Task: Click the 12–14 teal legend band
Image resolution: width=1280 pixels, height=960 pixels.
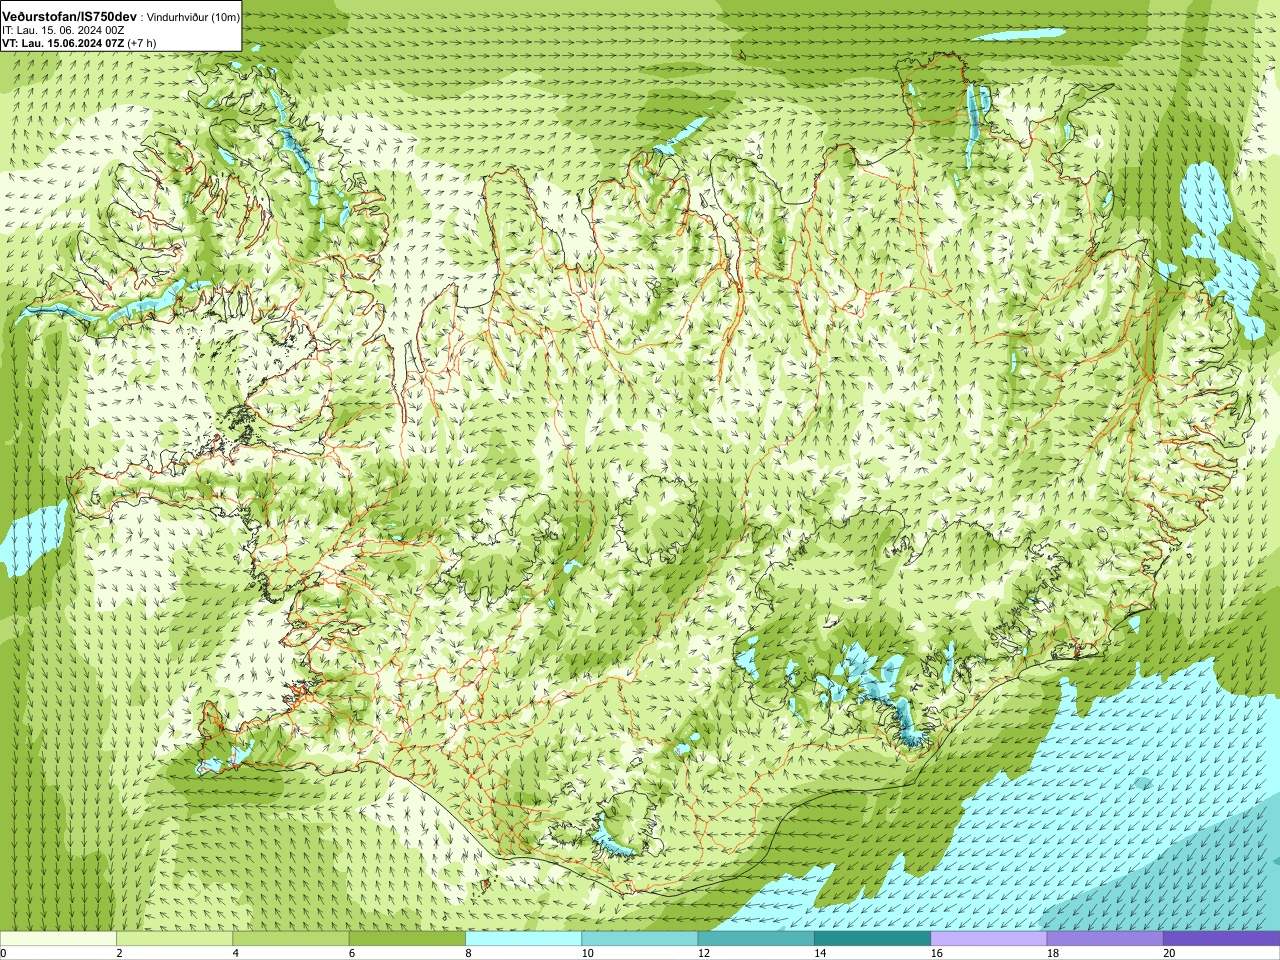Action: 756,939
